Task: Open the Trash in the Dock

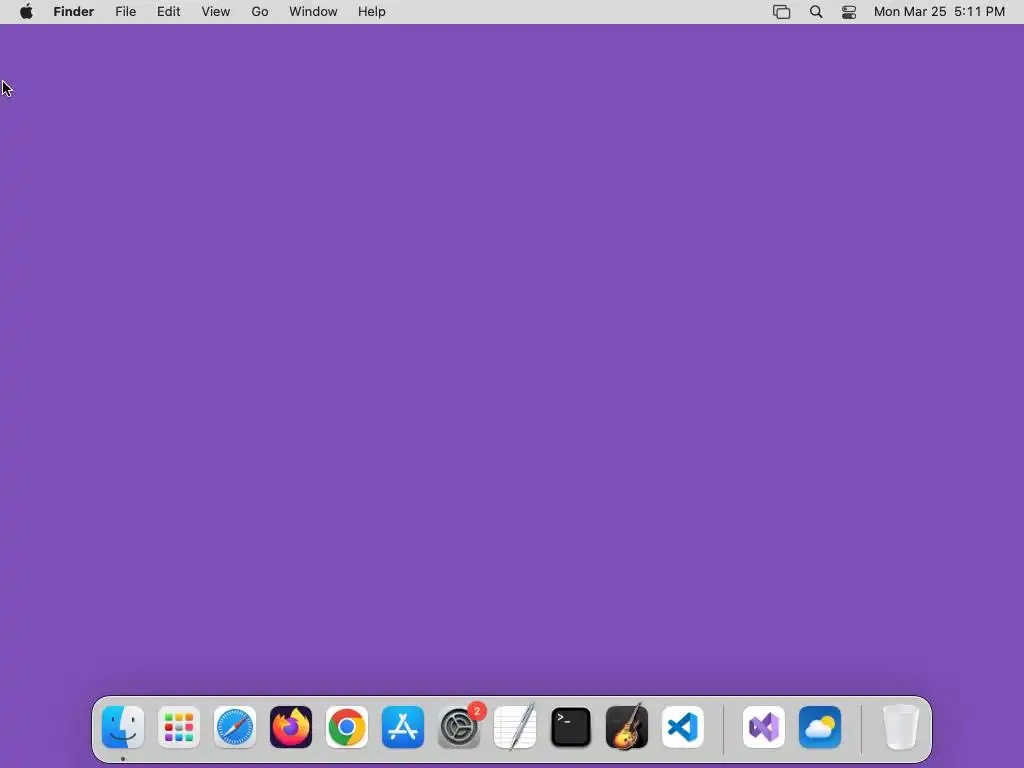Action: (901, 727)
